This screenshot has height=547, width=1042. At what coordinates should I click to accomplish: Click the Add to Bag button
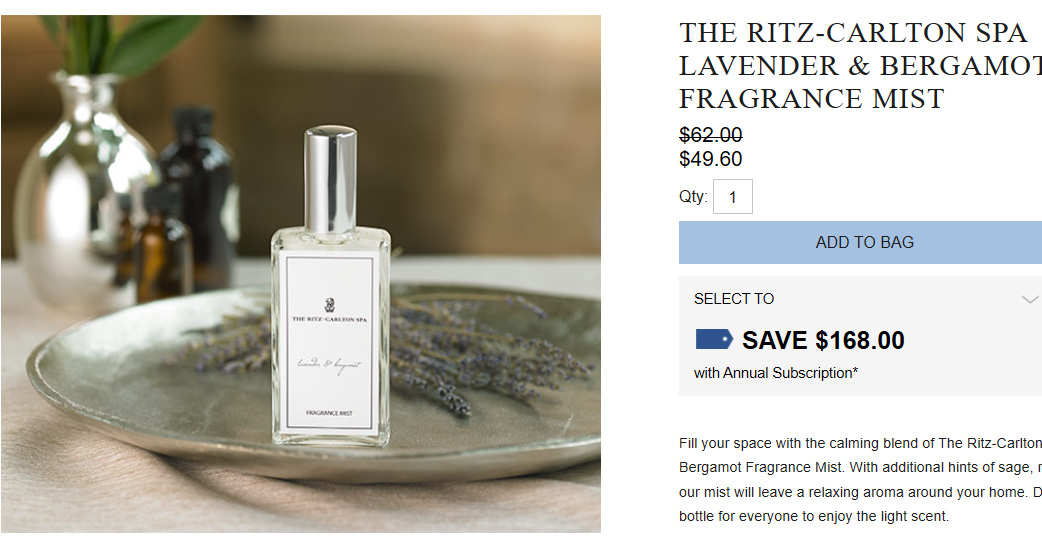point(861,243)
